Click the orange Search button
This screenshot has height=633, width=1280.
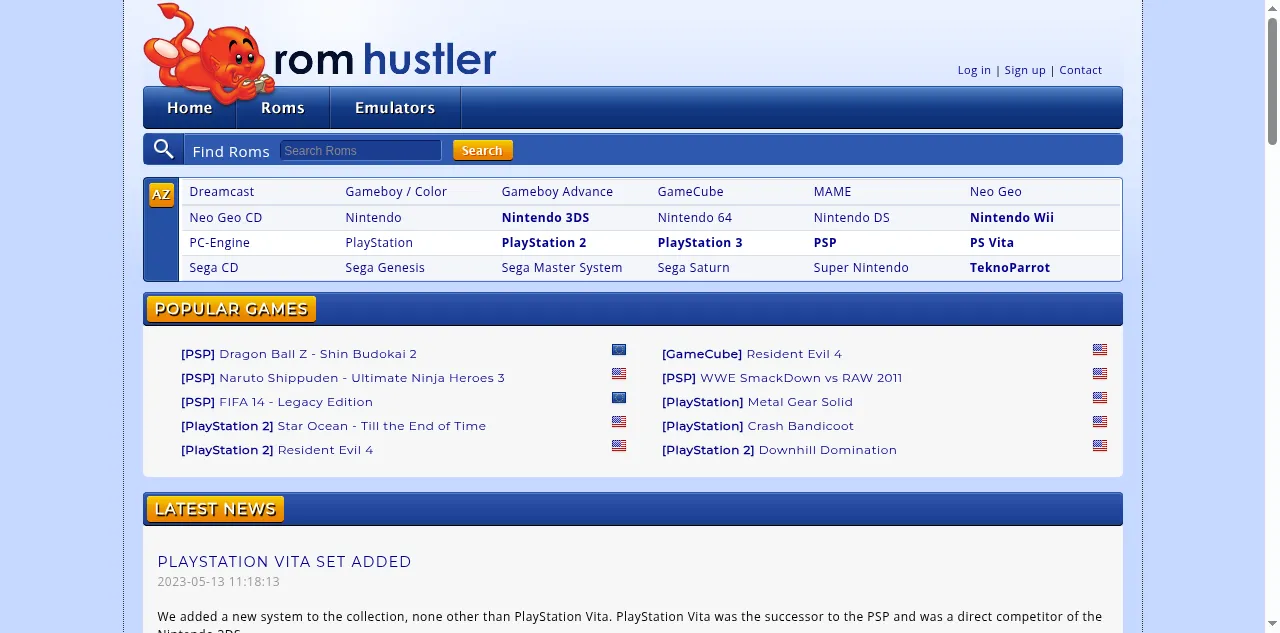(x=483, y=150)
